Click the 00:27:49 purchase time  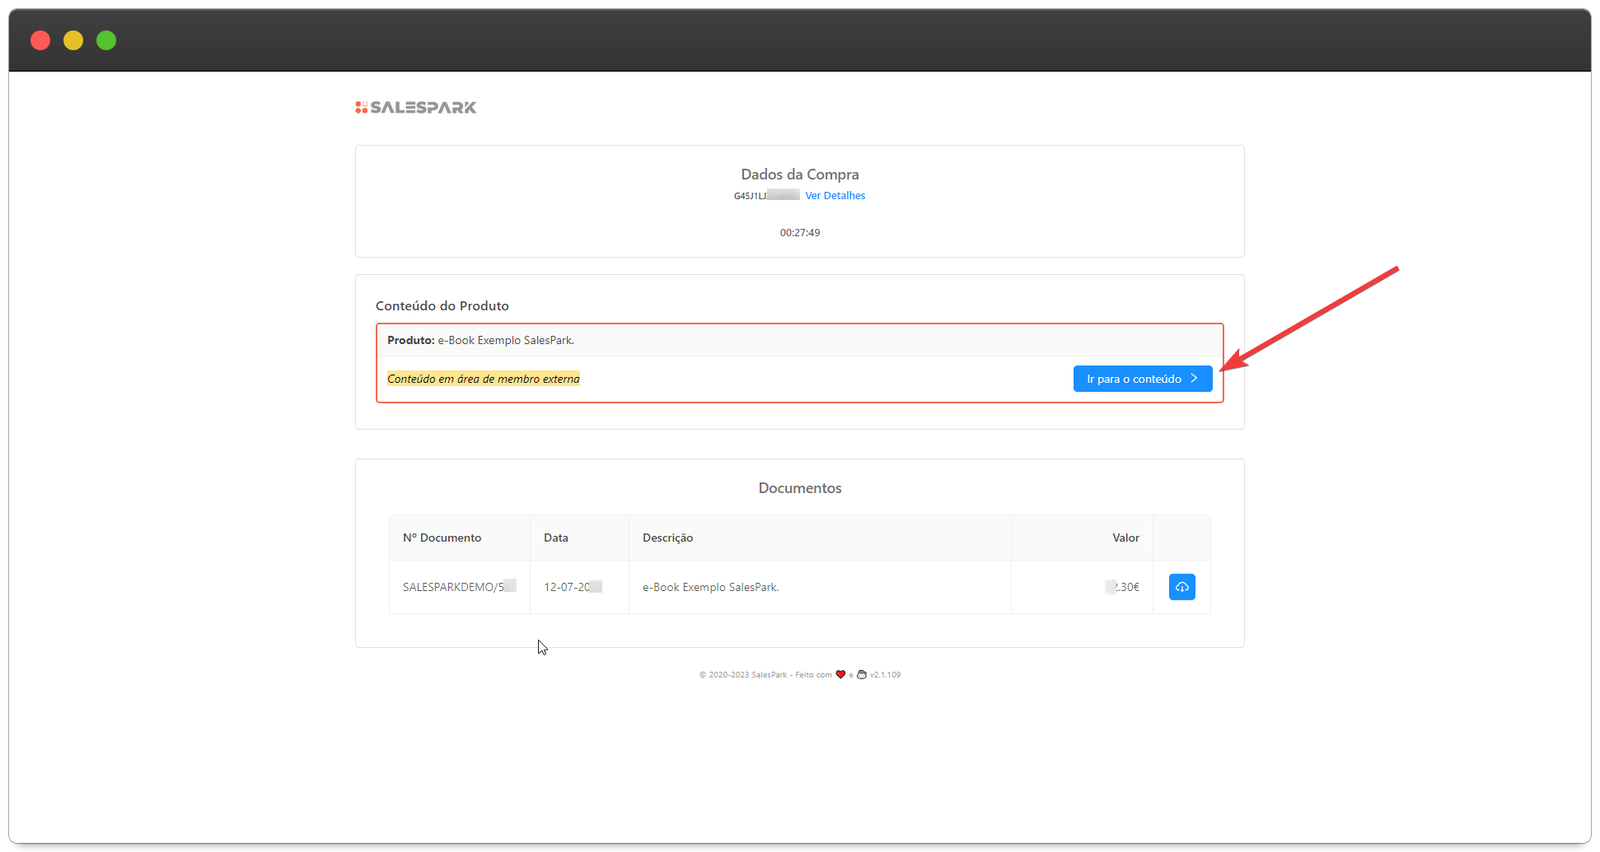[800, 233]
